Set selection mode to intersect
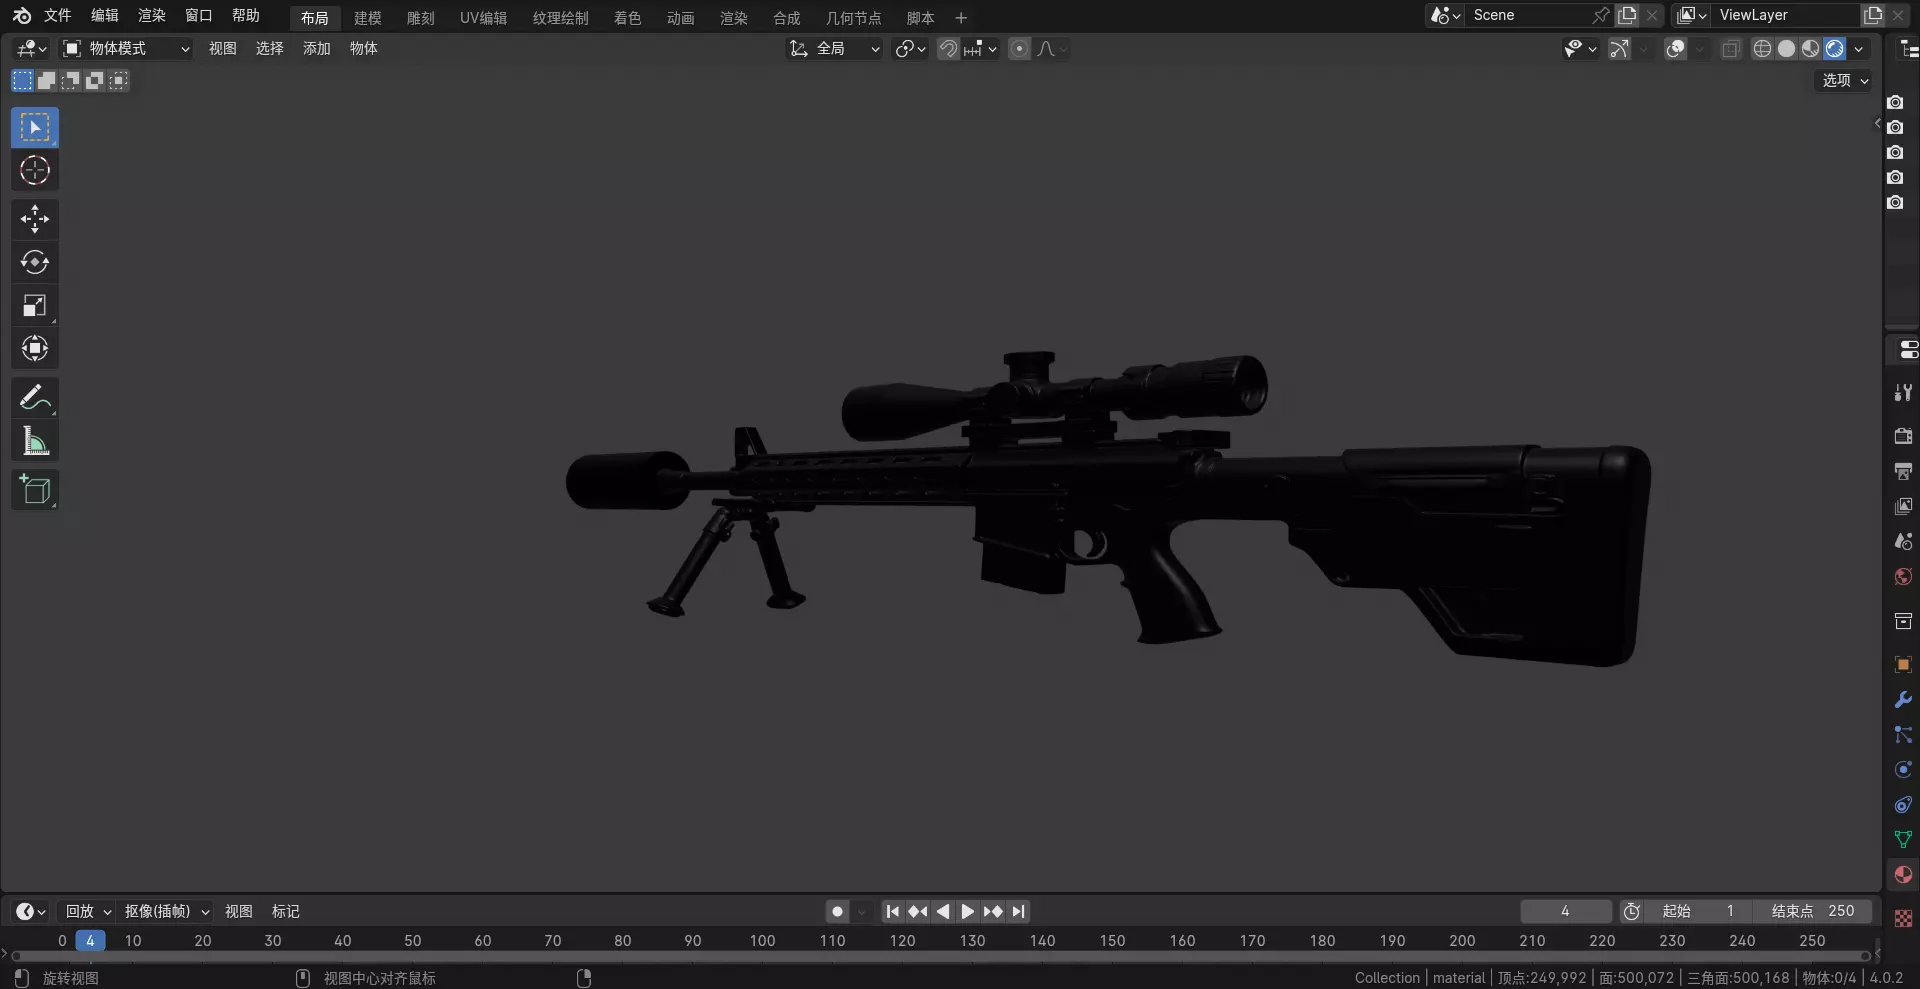 pos(118,81)
